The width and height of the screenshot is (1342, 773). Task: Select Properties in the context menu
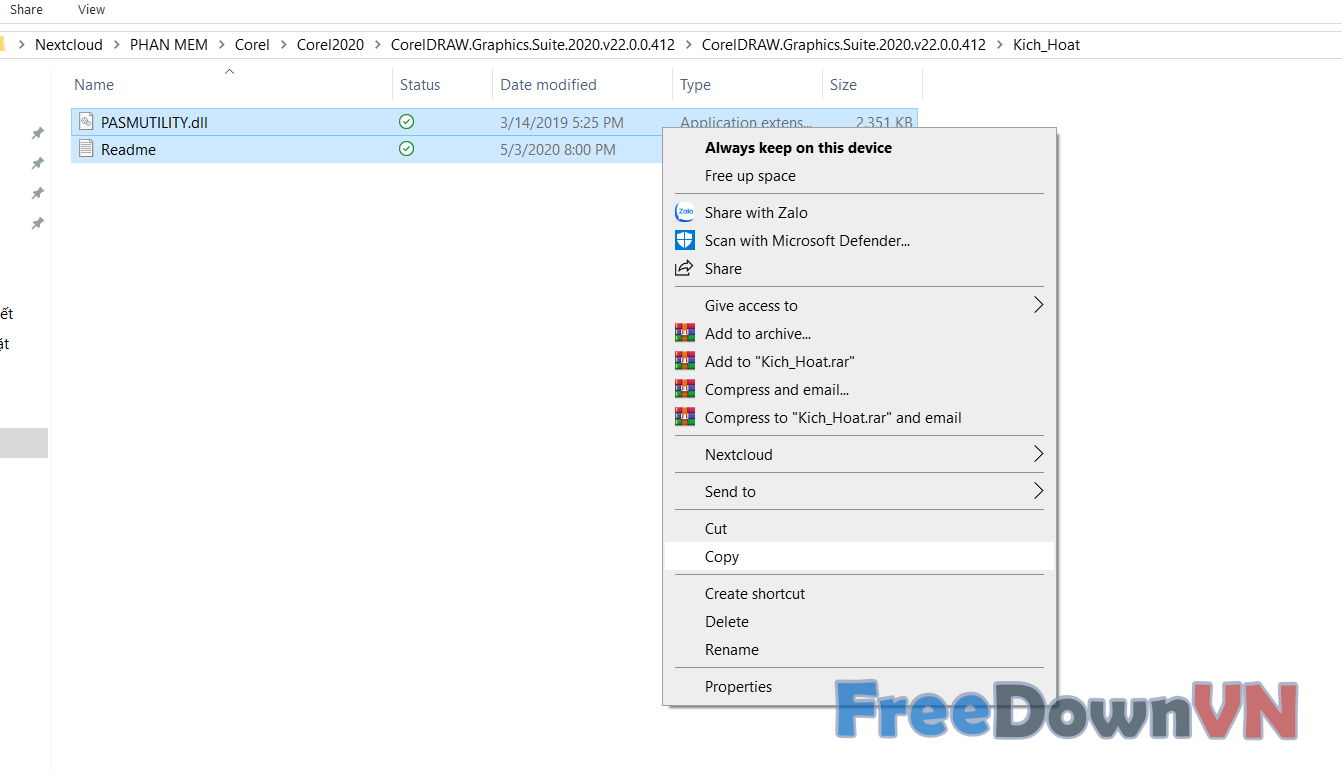pyautogui.click(x=738, y=686)
